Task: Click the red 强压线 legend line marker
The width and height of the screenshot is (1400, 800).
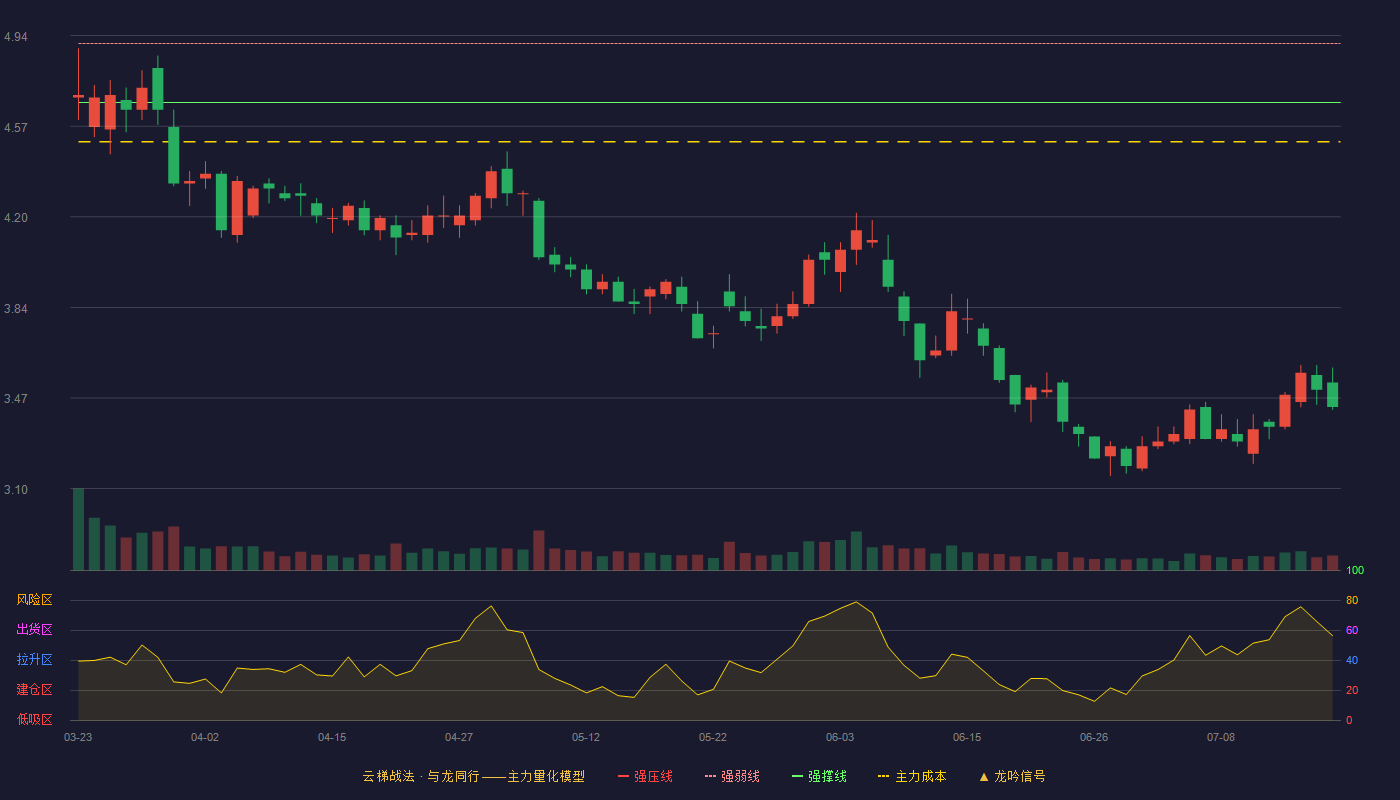Action: click(623, 776)
